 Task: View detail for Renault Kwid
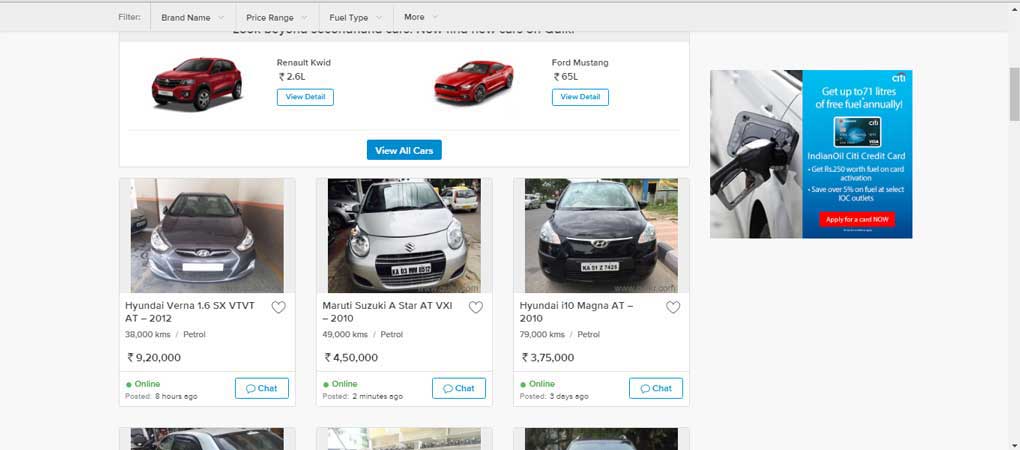tap(305, 97)
